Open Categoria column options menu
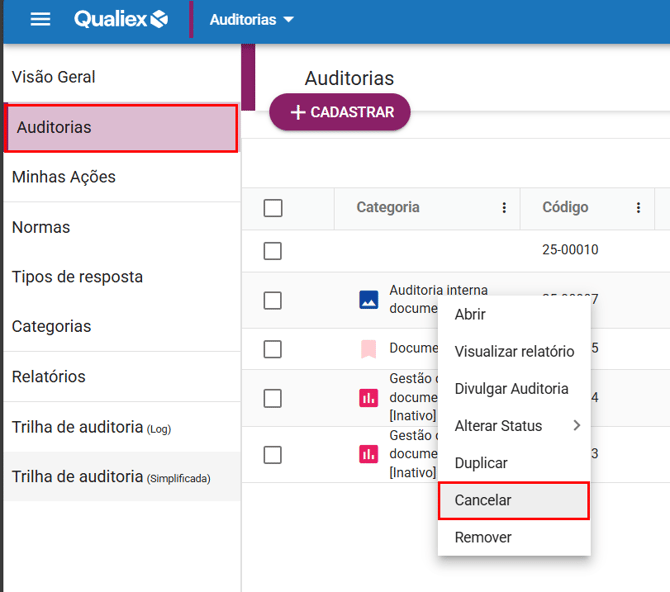670x592 pixels. [504, 208]
